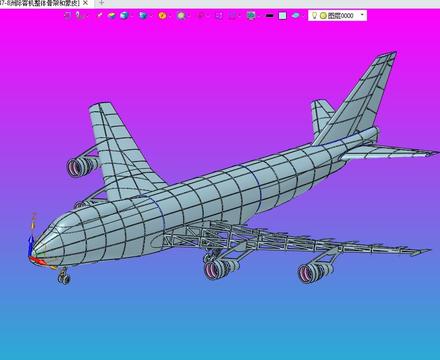Expand the arrow beside the teal monitor icon
The image size is (440, 360).
[258, 16]
